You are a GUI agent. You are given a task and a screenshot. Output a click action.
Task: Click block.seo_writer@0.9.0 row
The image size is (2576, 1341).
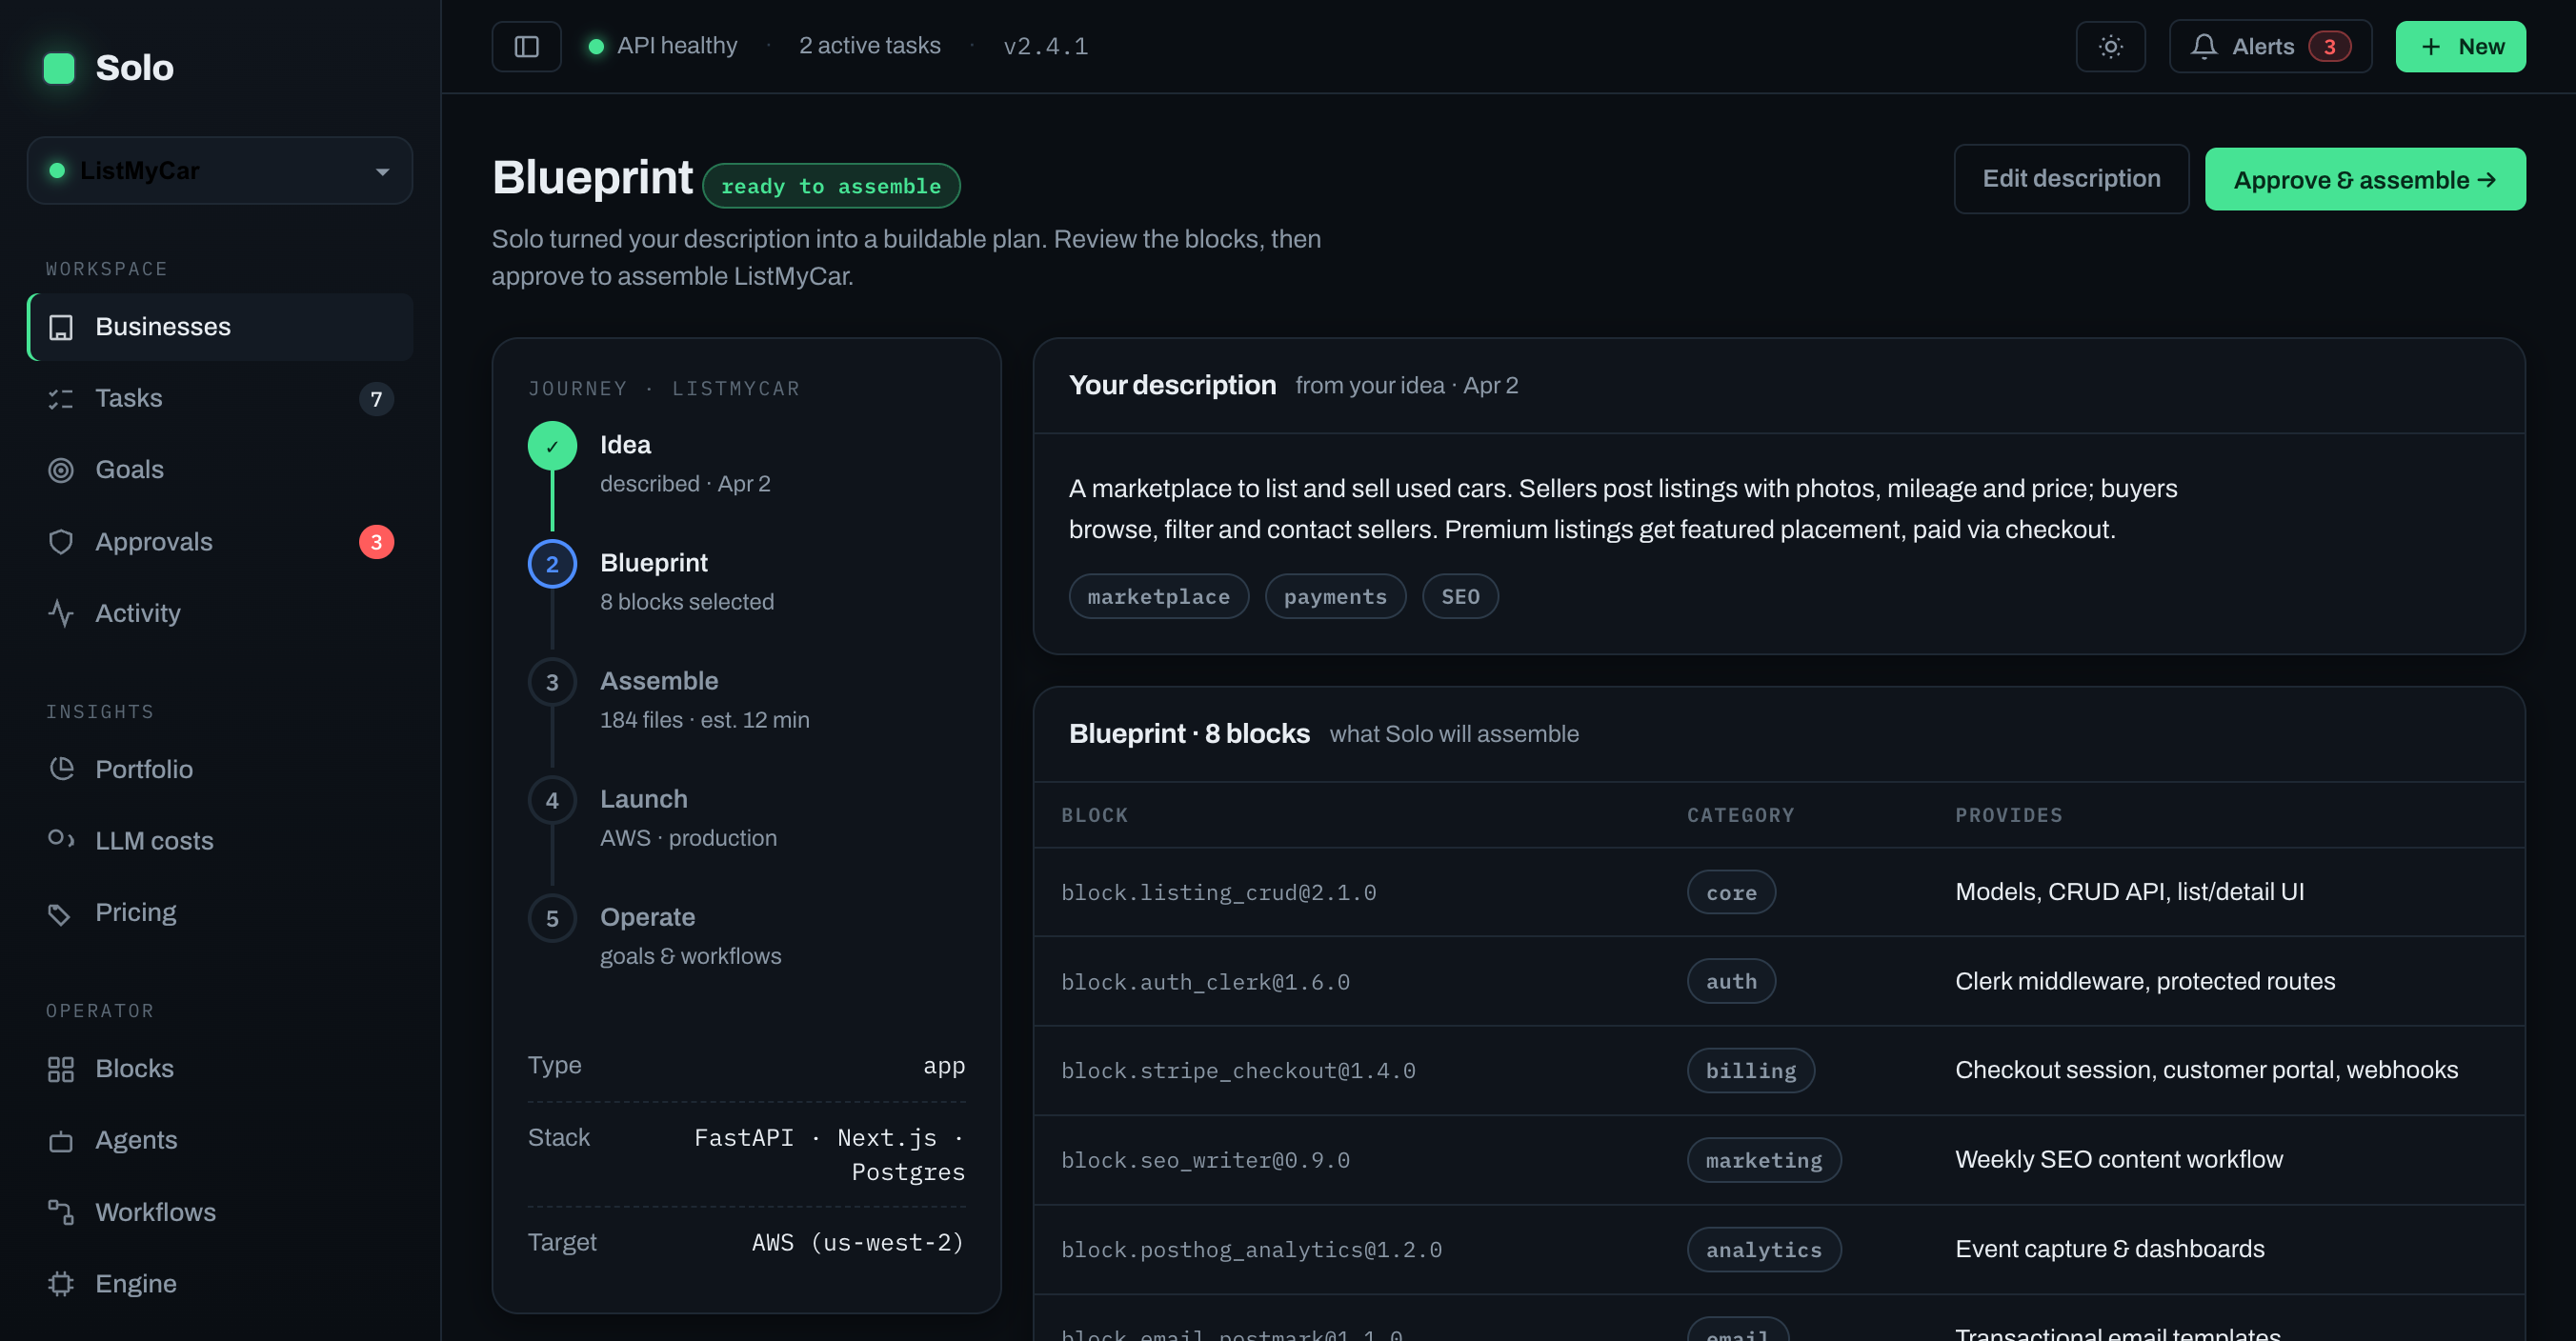pos(1779,1160)
